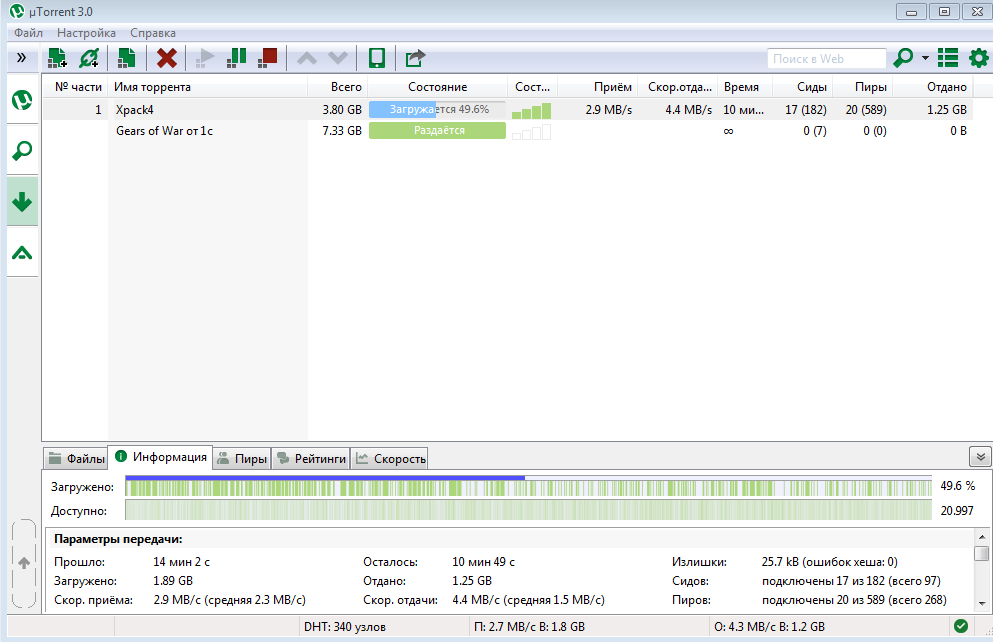Click the Сост... health column header
This screenshot has width=993, height=642.
[532, 87]
